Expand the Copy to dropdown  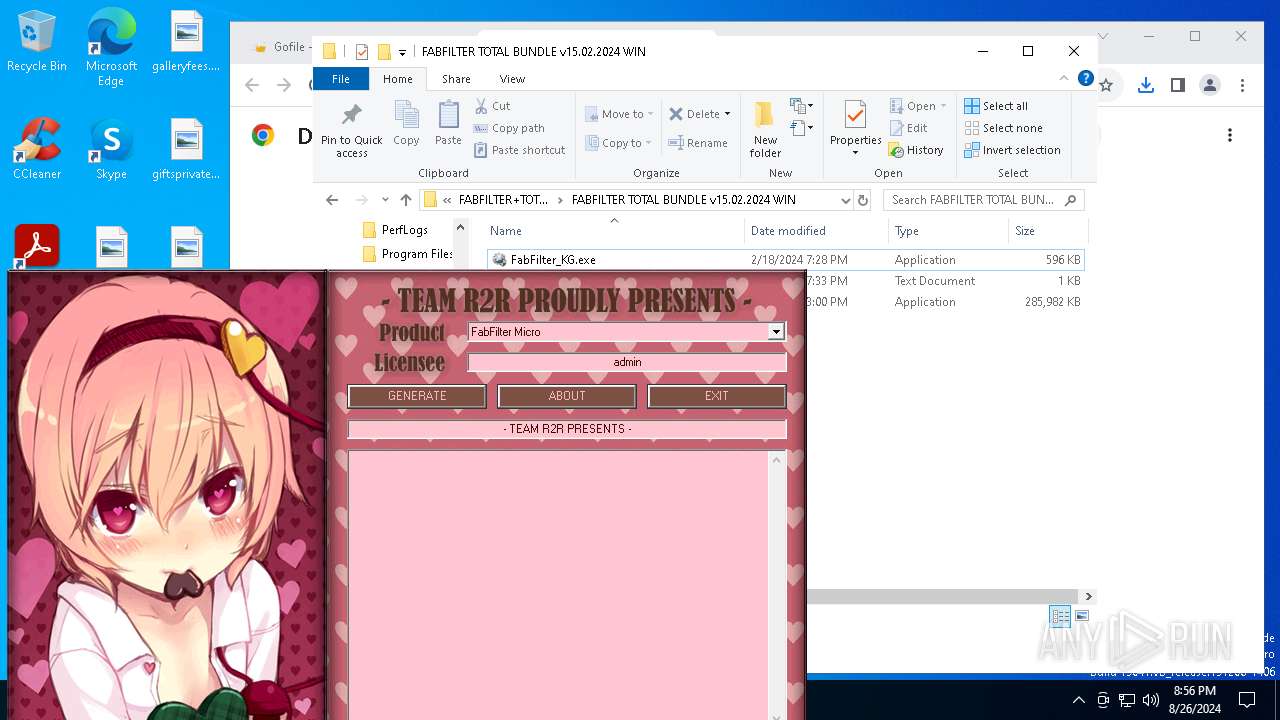[648, 143]
